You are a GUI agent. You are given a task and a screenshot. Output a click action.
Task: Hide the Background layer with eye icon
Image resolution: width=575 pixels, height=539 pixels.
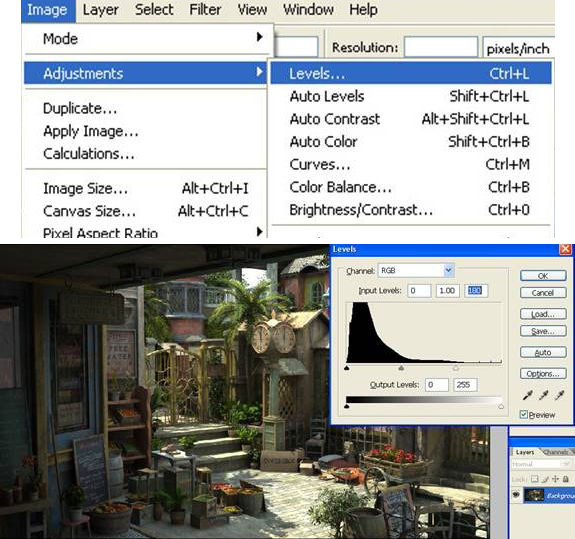click(x=516, y=495)
